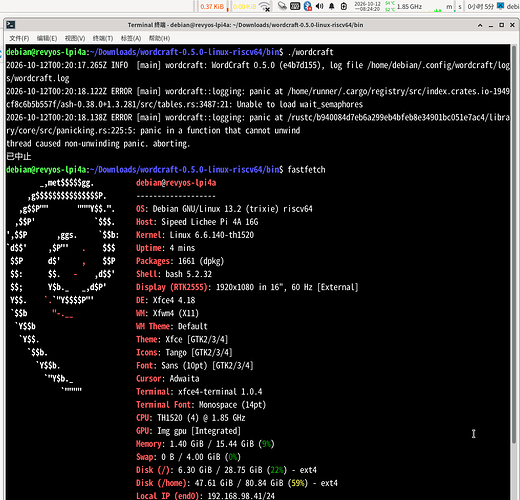Open the 编辑(E) Edit menu

point(47,38)
